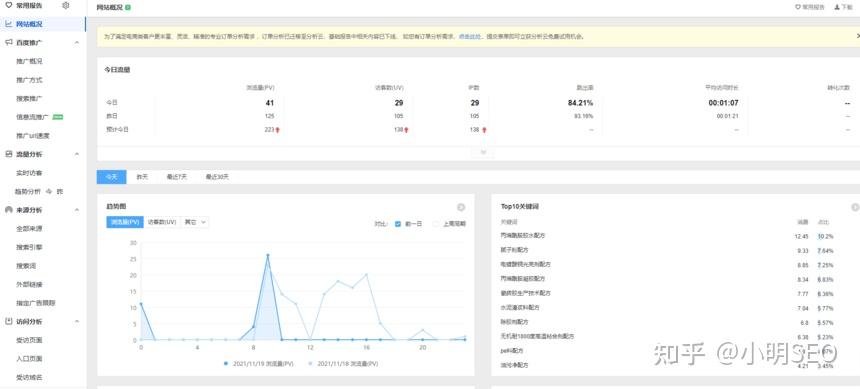The image size is (860, 389).
Task: Close the yellow notice banner
Action: [x=858, y=36]
